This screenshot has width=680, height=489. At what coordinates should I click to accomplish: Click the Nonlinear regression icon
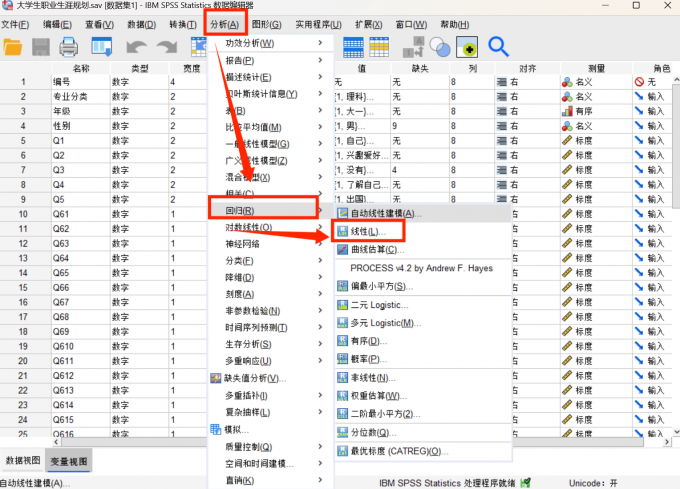[343, 378]
